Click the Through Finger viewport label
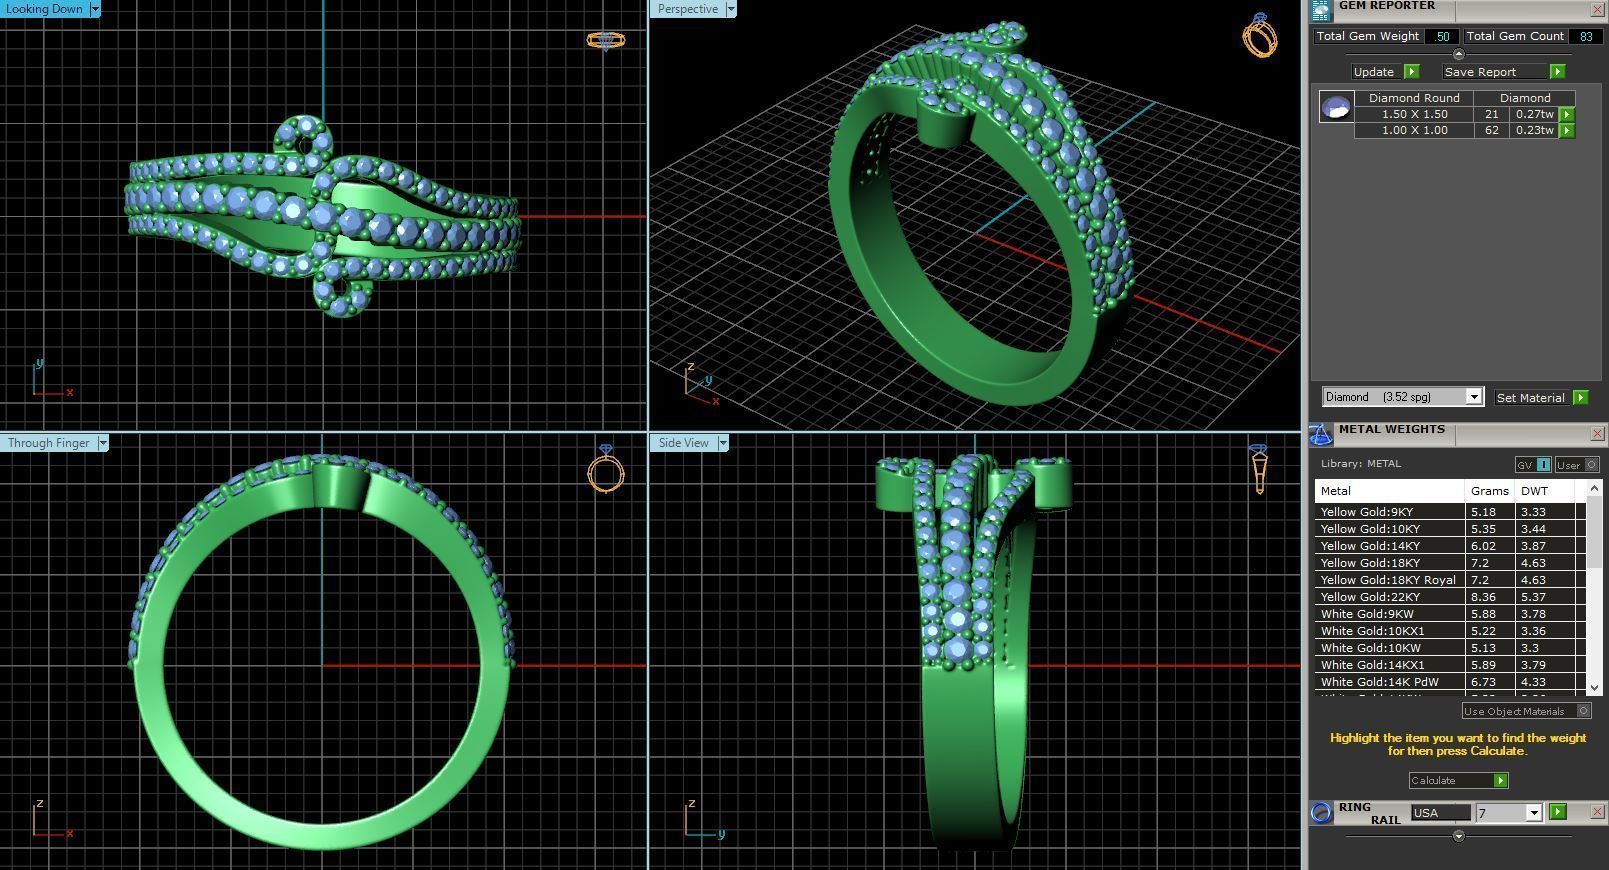 (49, 443)
